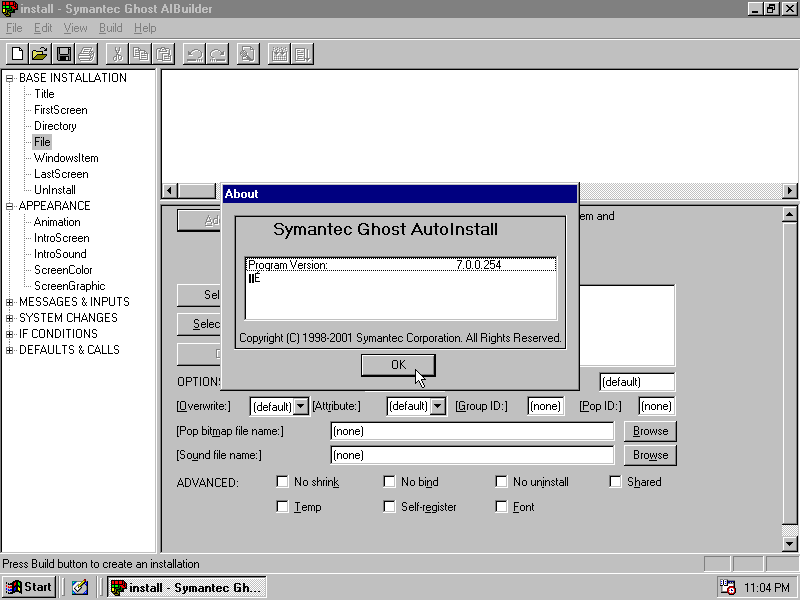The image size is (800, 600).
Task: Click the Sound file name field
Action: pos(472,455)
